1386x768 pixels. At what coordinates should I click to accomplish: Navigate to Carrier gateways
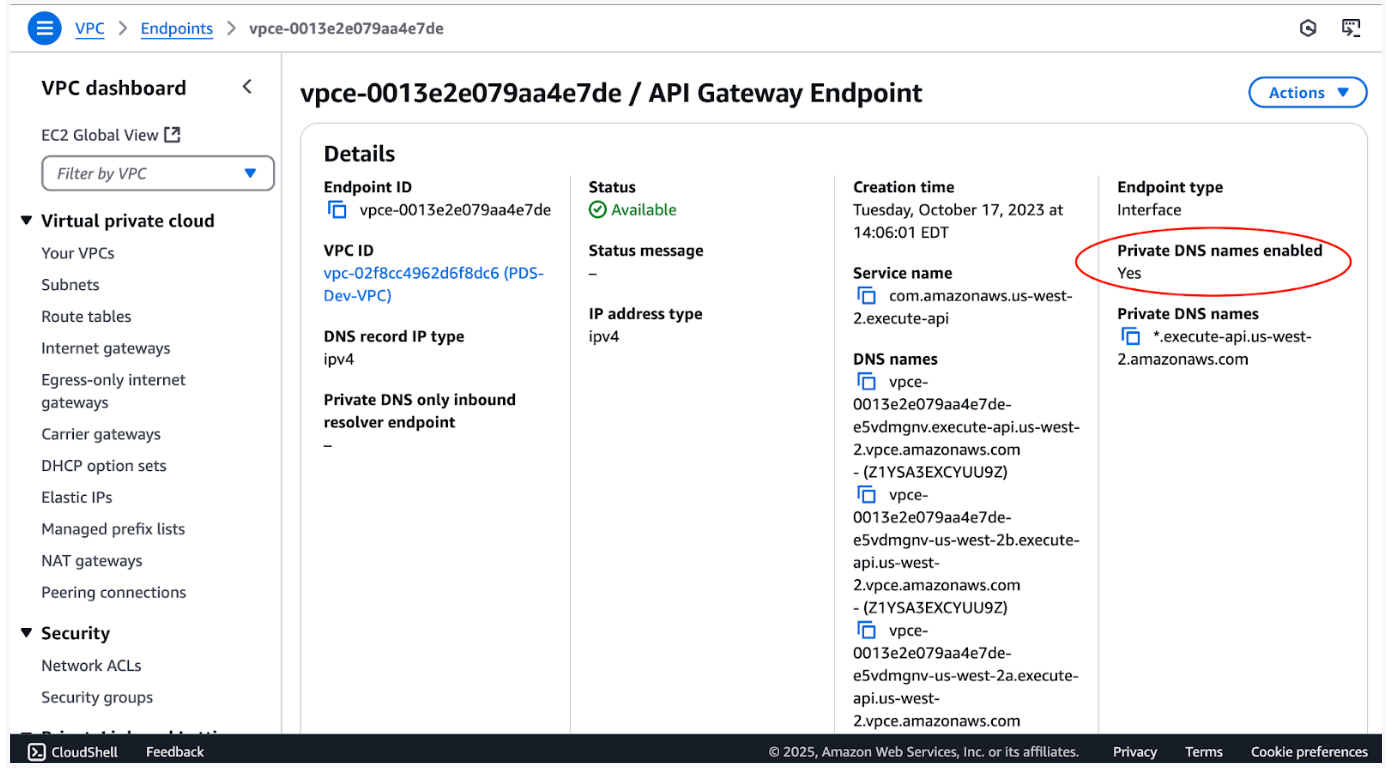pyautogui.click(x=101, y=434)
